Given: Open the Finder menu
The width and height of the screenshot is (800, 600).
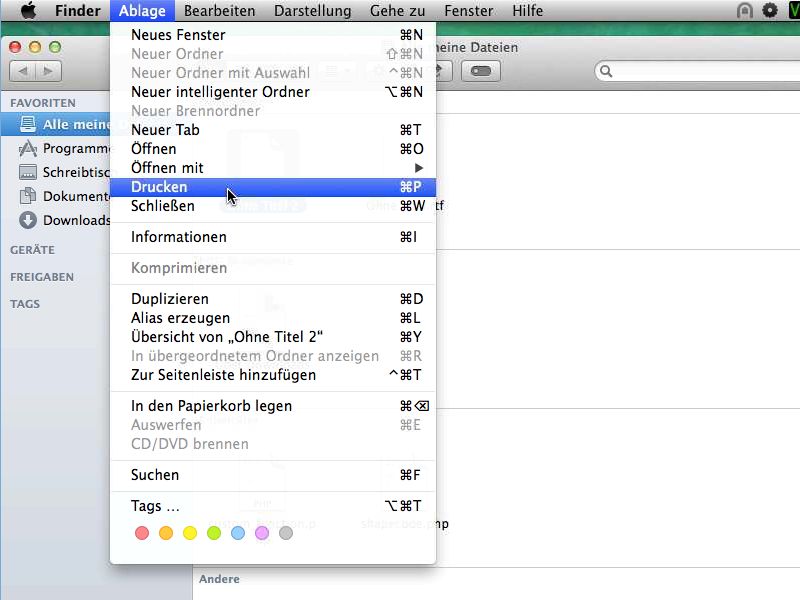Looking at the screenshot, I should click(78, 11).
